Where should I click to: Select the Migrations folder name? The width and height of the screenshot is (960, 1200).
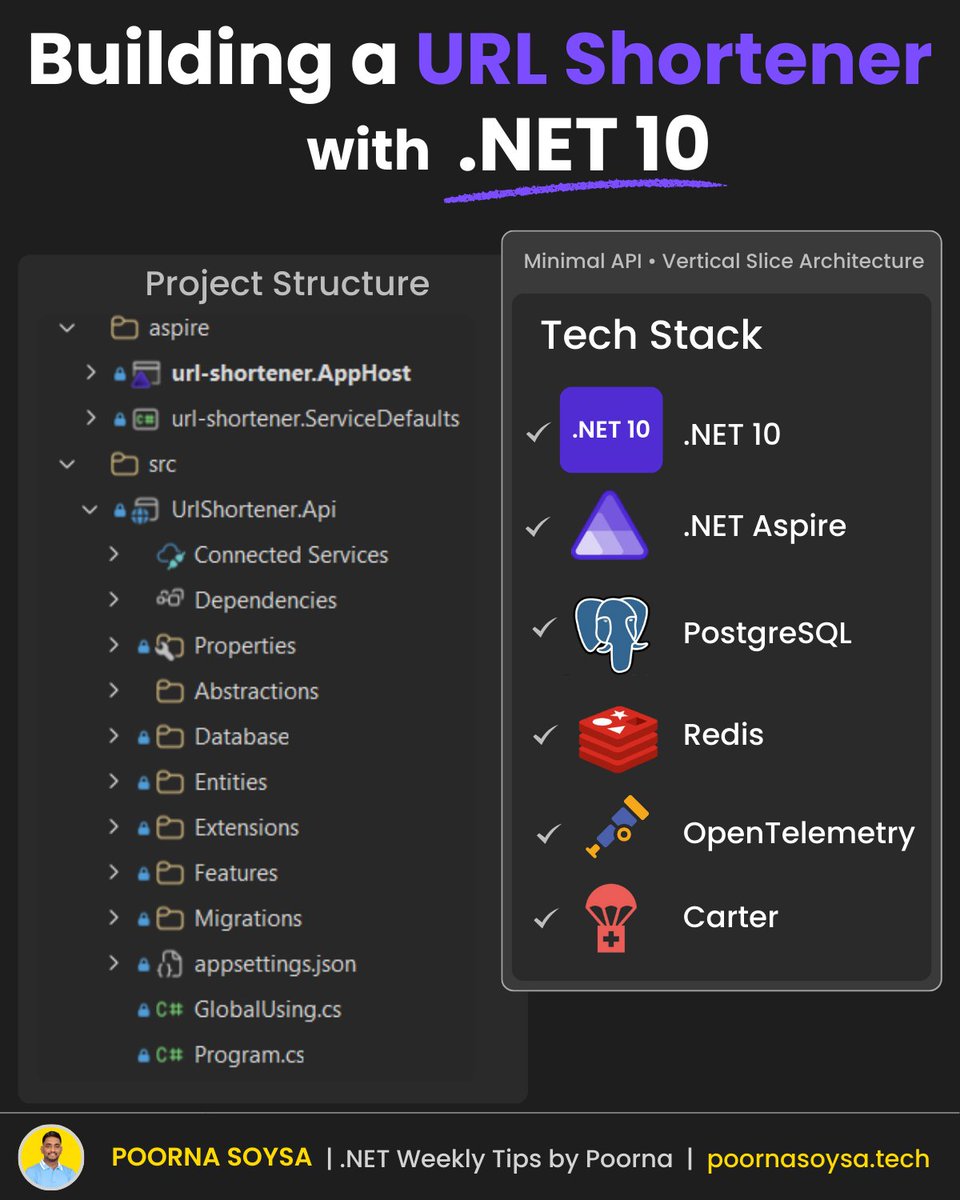tap(248, 918)
